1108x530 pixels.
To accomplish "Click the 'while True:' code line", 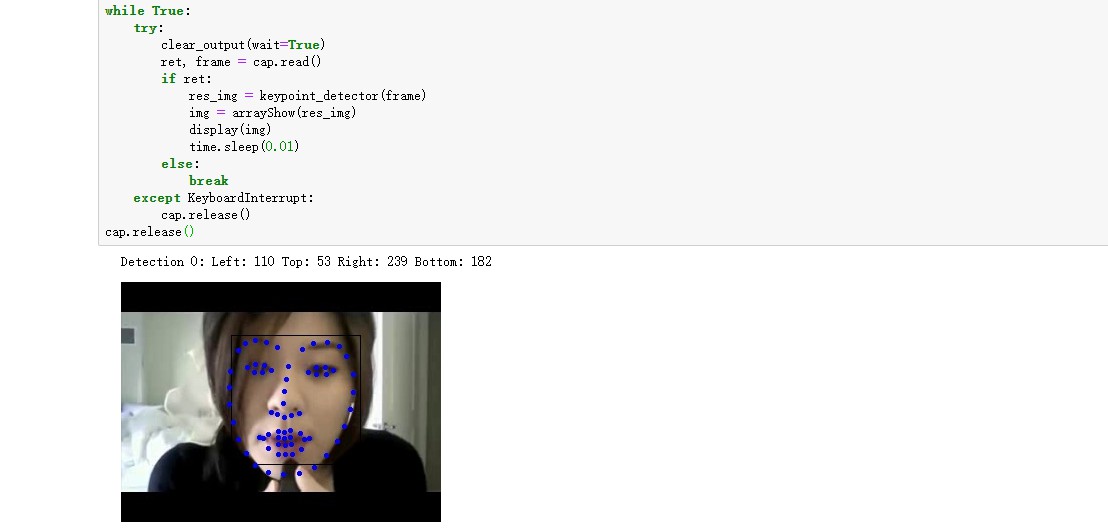I will click(x=148, y=11).
